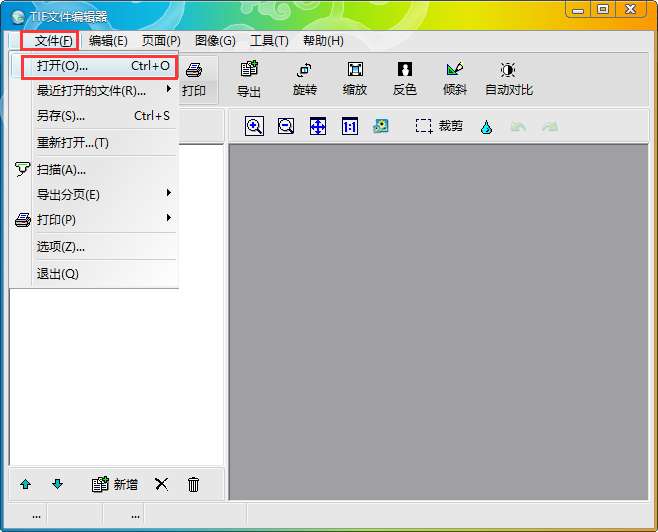Click the Crop (裁剪) button
This screenshot has height=532, width=658.
(x=440, y=127)
